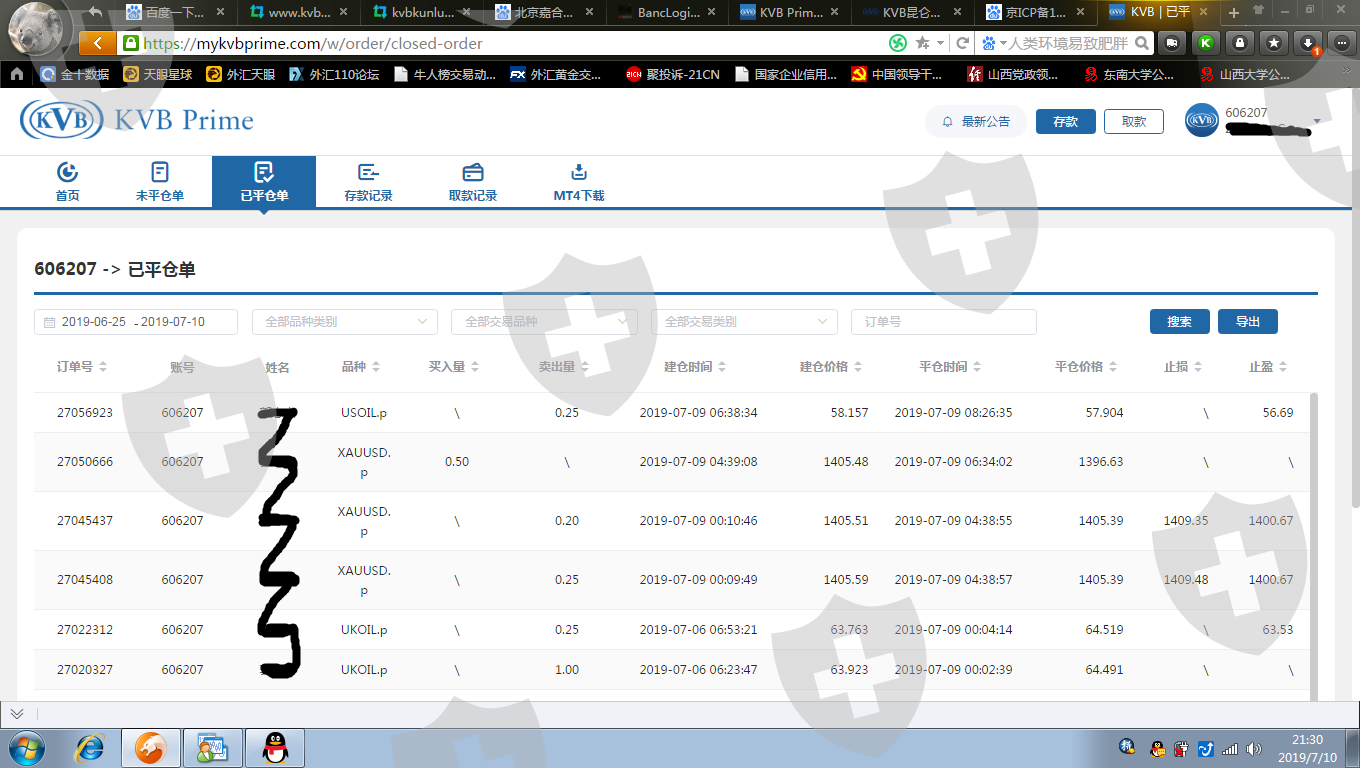Open the MT4下载 download tab

[579, 182]
